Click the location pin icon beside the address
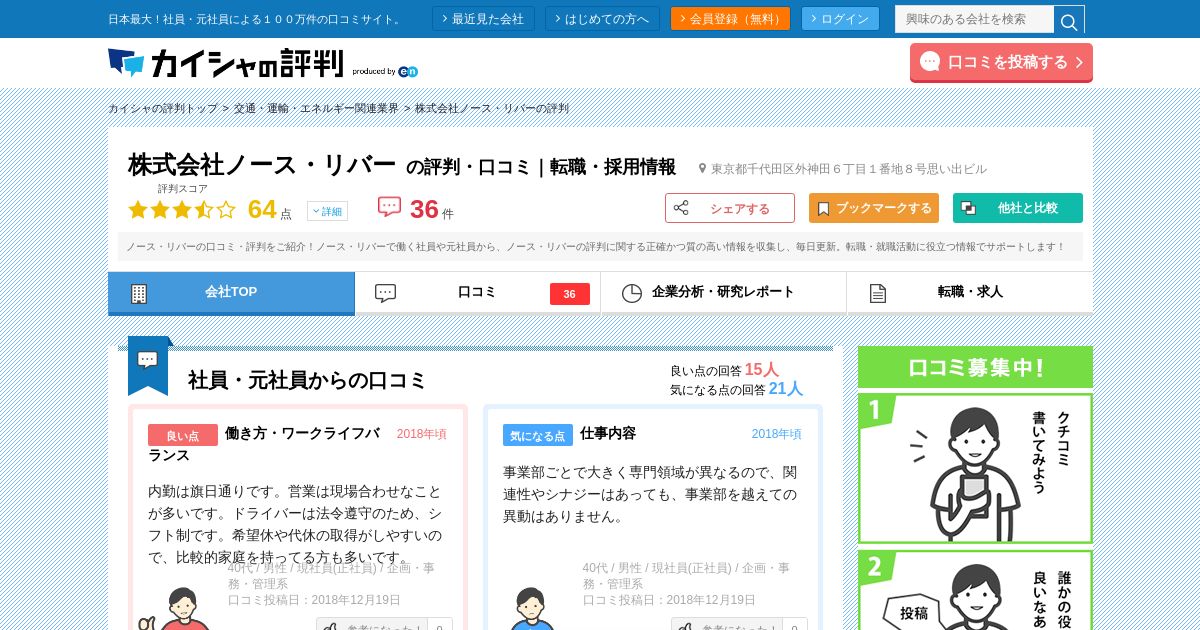Image resolution: width=1200 pixels, height=630 pixels. tap(702, 169)
